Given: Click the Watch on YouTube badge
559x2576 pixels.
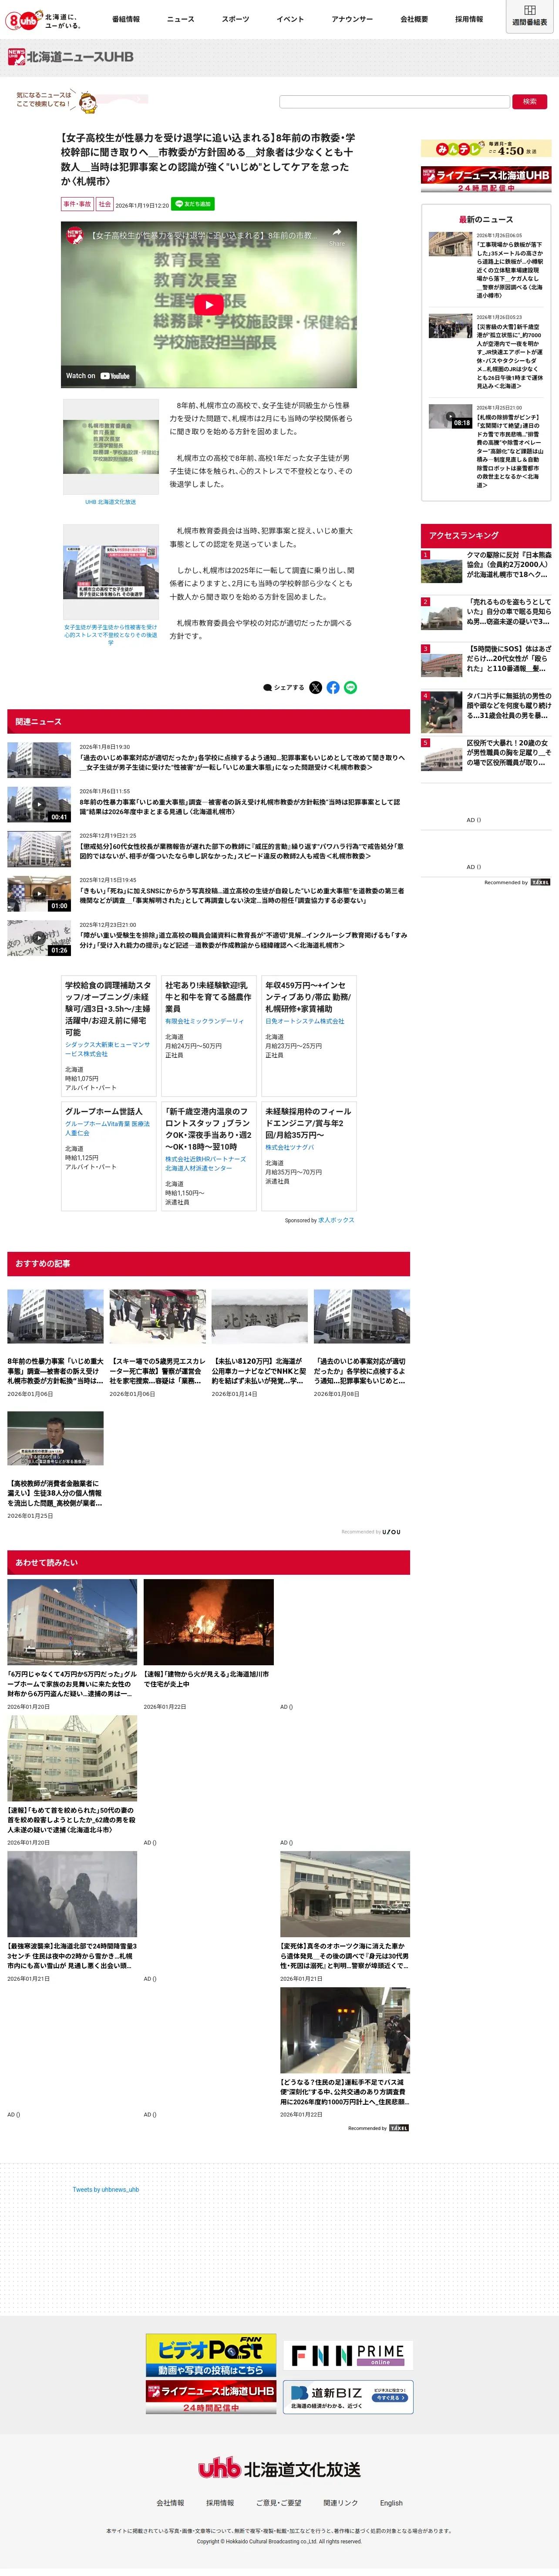Looking at the screenshot, I should click(x=97, y=376).
